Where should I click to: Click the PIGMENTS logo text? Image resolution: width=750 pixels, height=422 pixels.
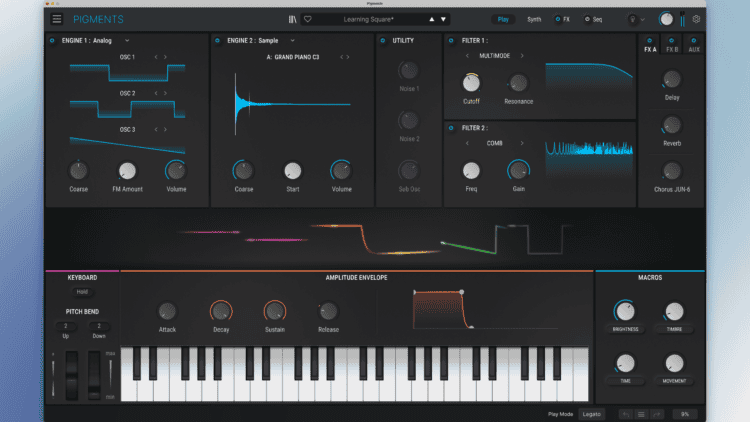click(x=98, y=19)
